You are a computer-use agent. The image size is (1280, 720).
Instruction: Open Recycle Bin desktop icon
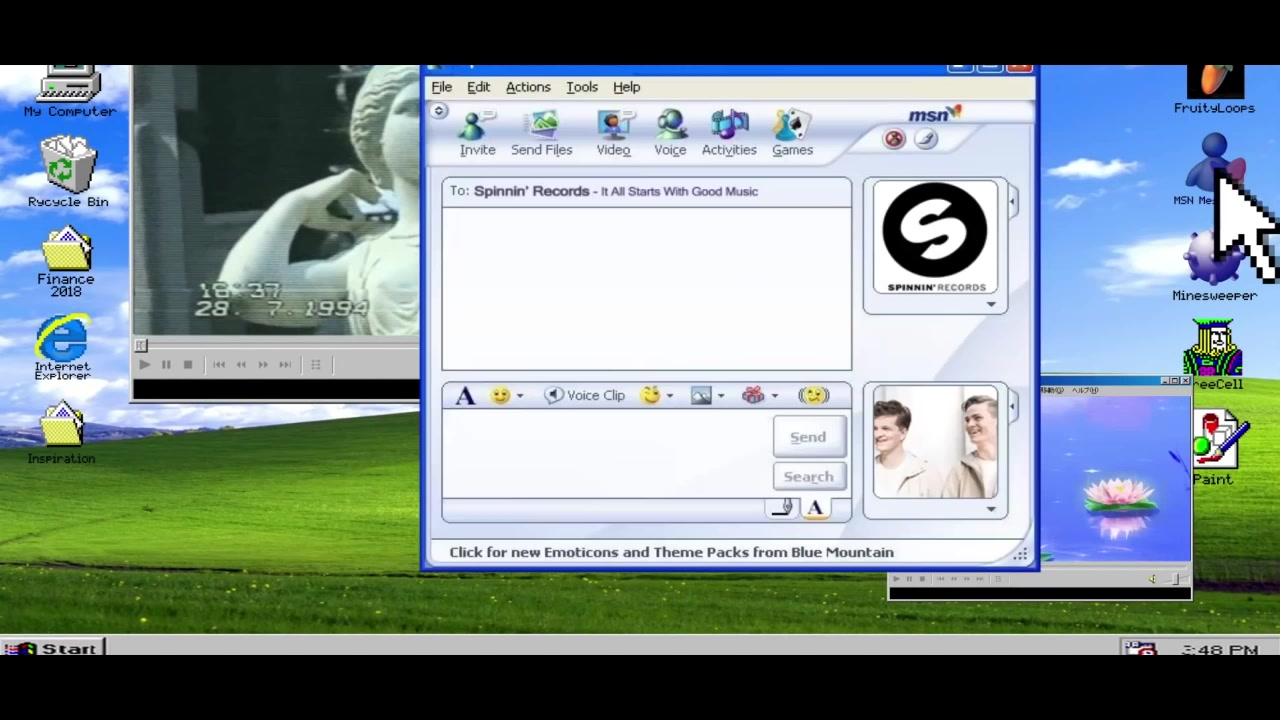[68, 172]
